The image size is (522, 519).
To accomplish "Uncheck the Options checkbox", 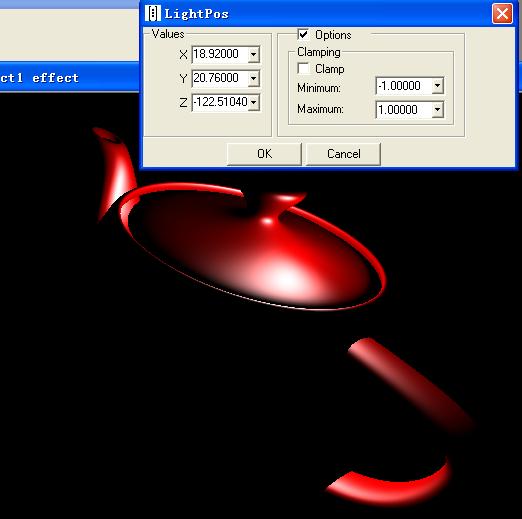I will (303, 34).
